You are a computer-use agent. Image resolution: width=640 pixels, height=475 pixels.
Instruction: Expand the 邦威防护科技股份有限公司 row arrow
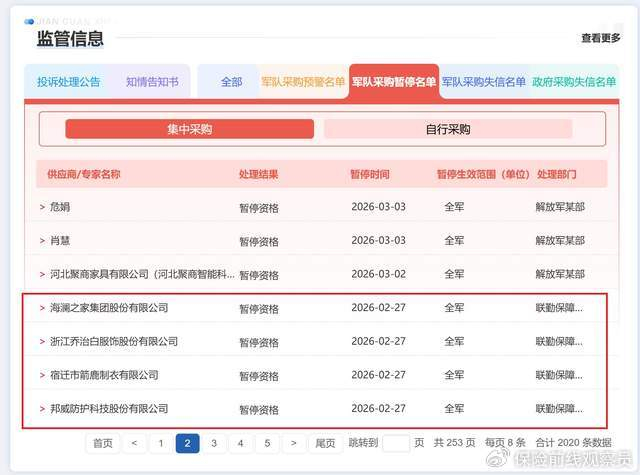[42, 408]
